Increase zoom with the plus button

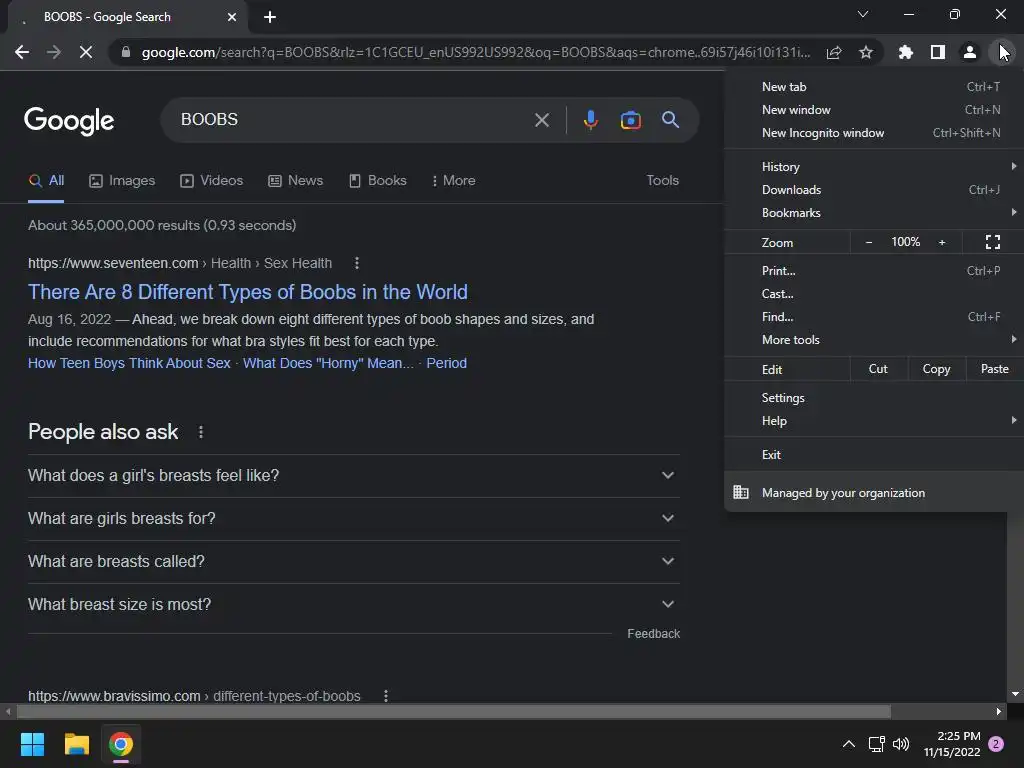[x=942, y=242]
